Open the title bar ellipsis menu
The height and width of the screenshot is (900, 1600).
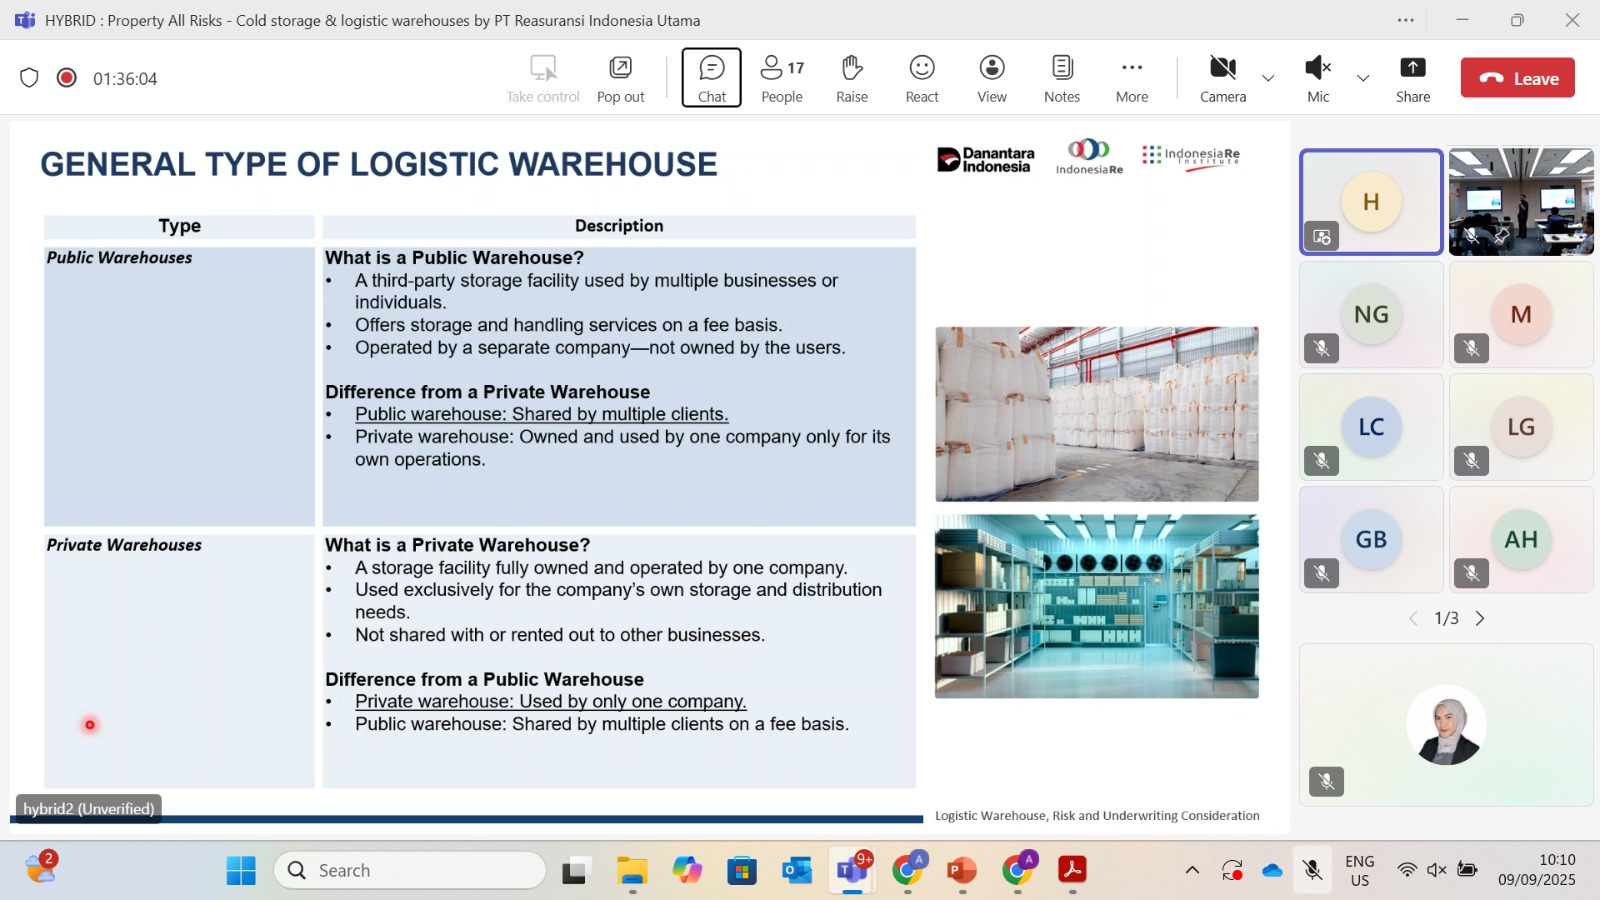point(1406,20)
